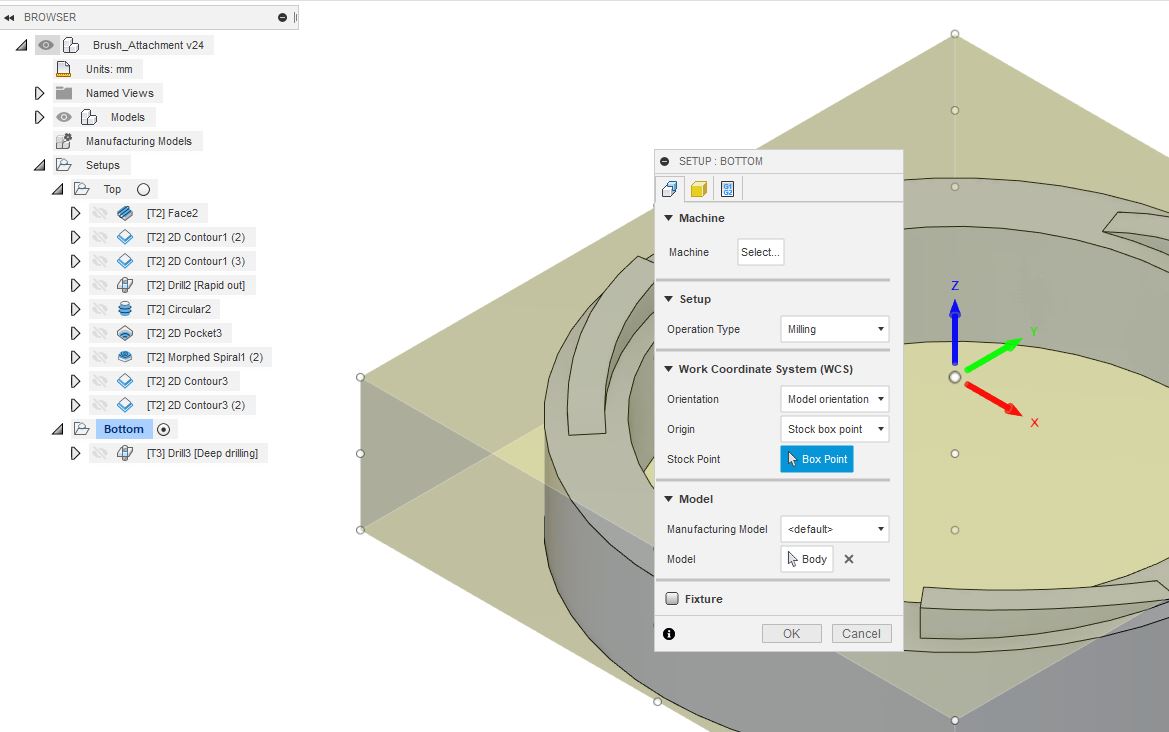The image size is (1169, 732).
Task: Click the info icon in setup dialog
Action: pyautogui.click(x=669, y=634)
